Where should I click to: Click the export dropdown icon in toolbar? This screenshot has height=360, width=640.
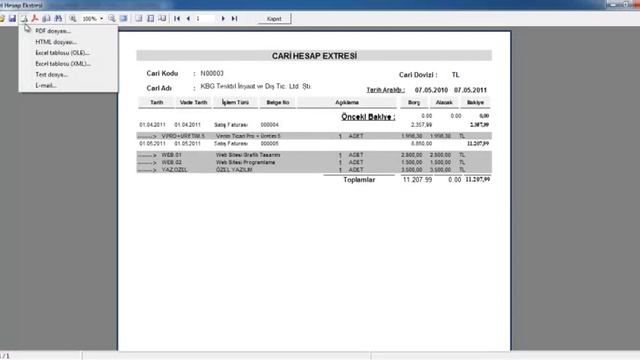(24, 18)
